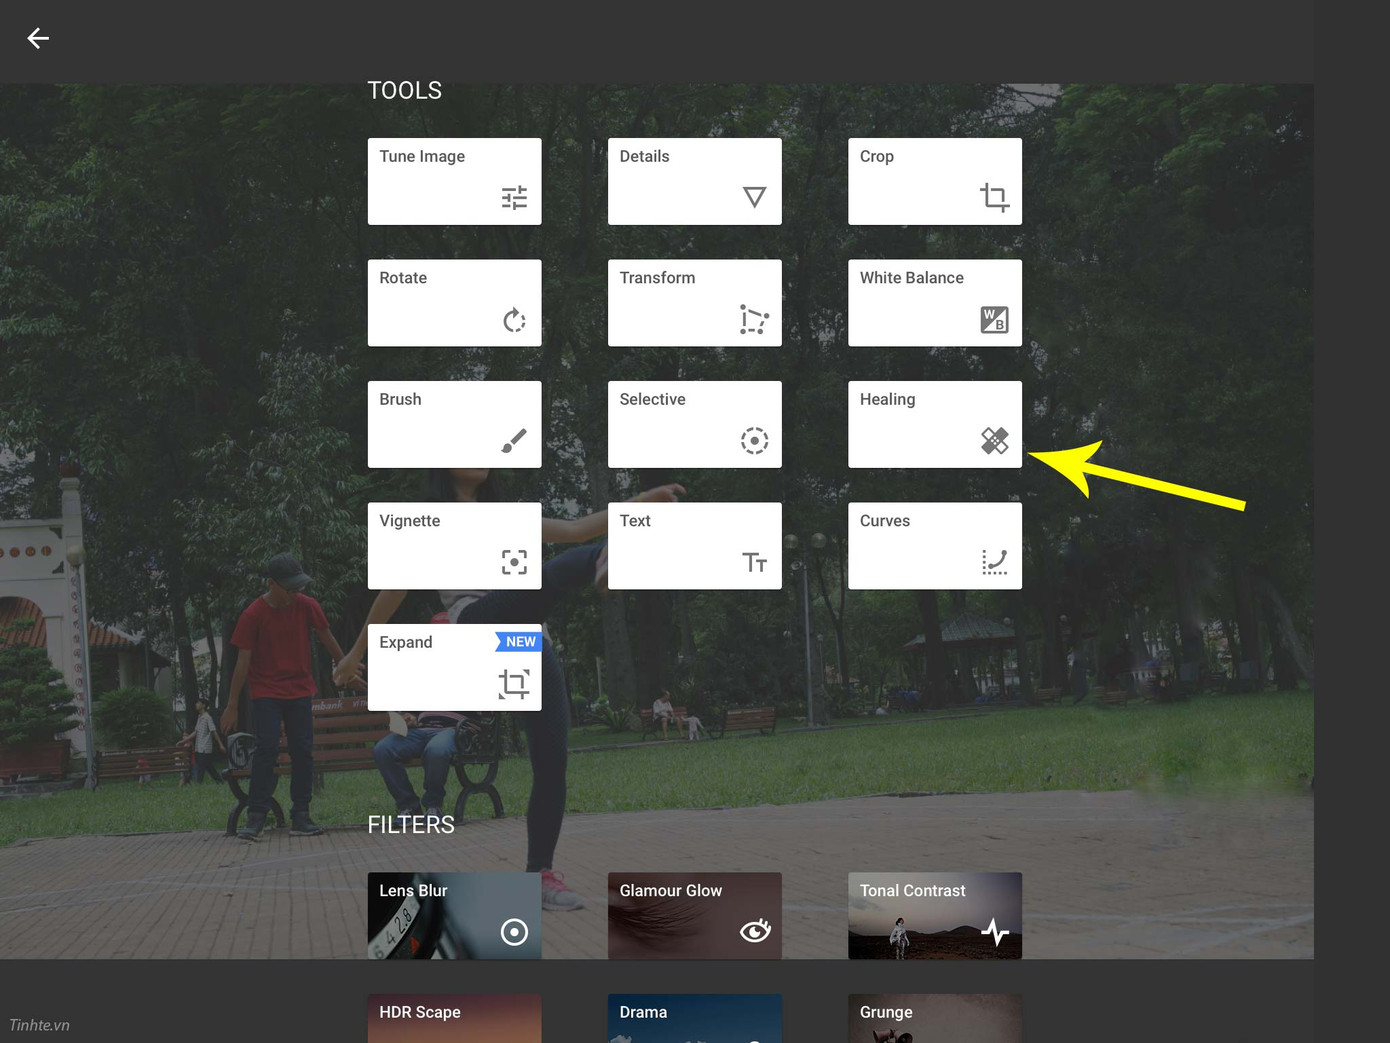Open the Curves tool

point(934,546)
